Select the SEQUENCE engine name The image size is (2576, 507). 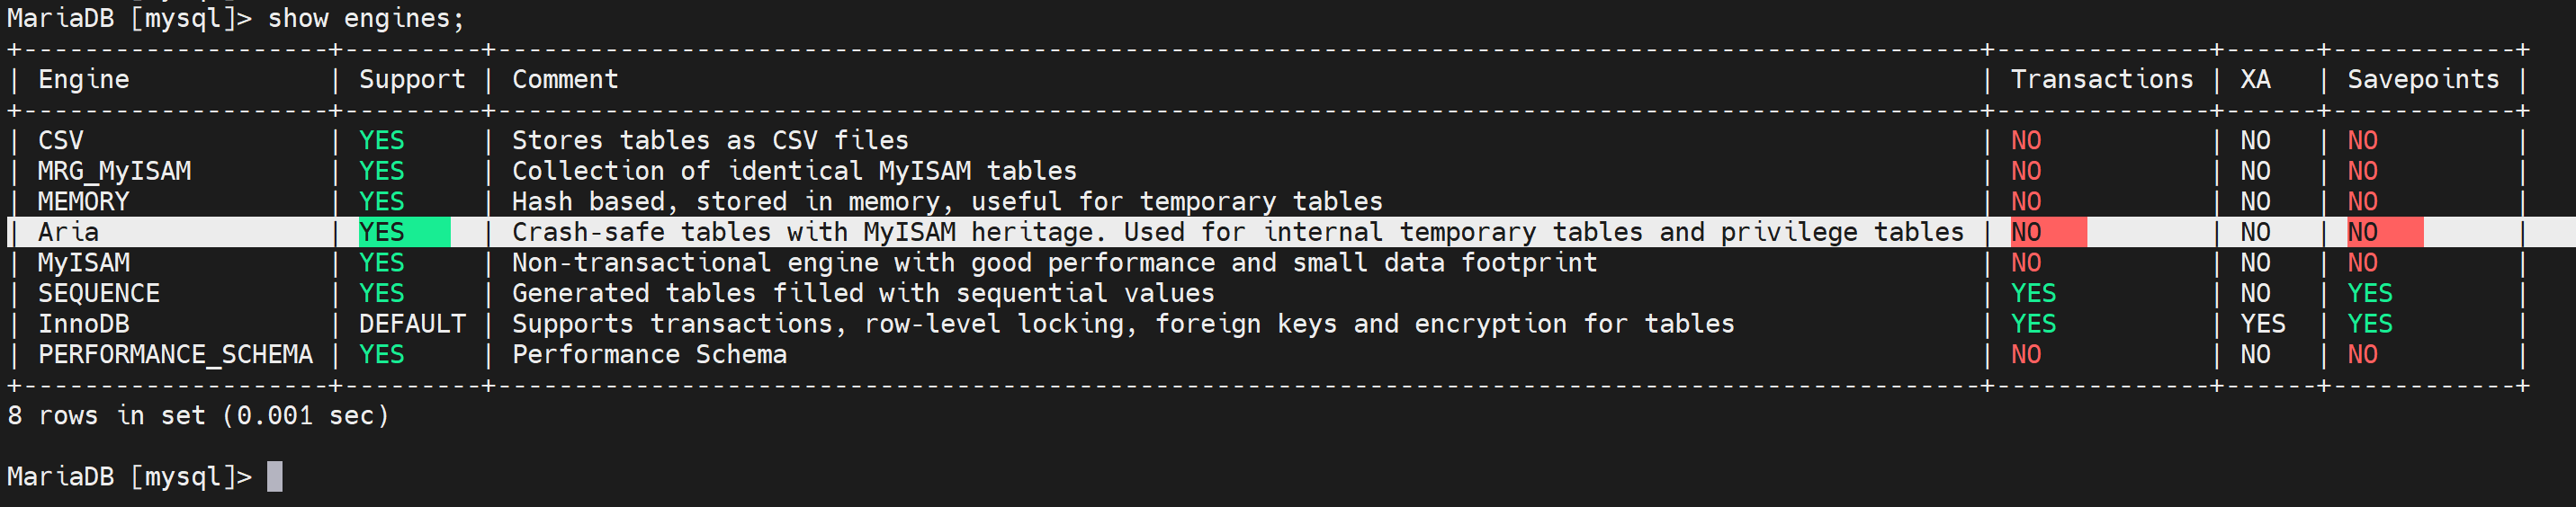tap(99, 293)
